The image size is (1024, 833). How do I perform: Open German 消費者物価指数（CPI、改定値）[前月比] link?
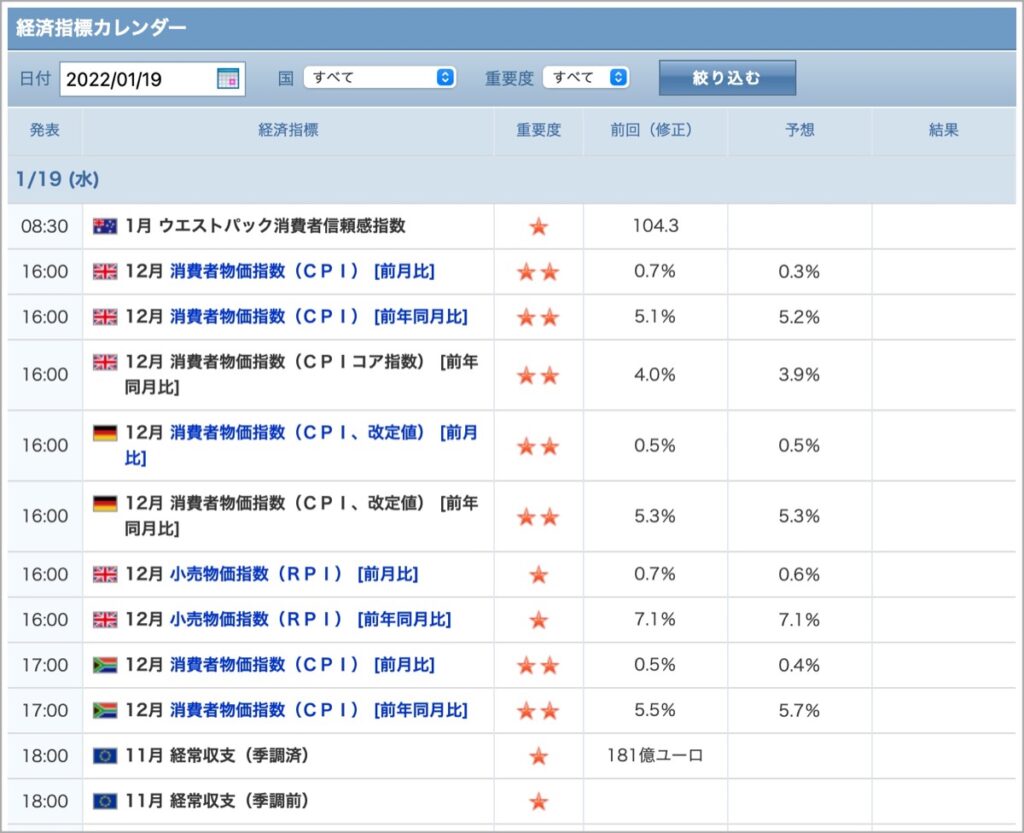[x=301, y=445]
